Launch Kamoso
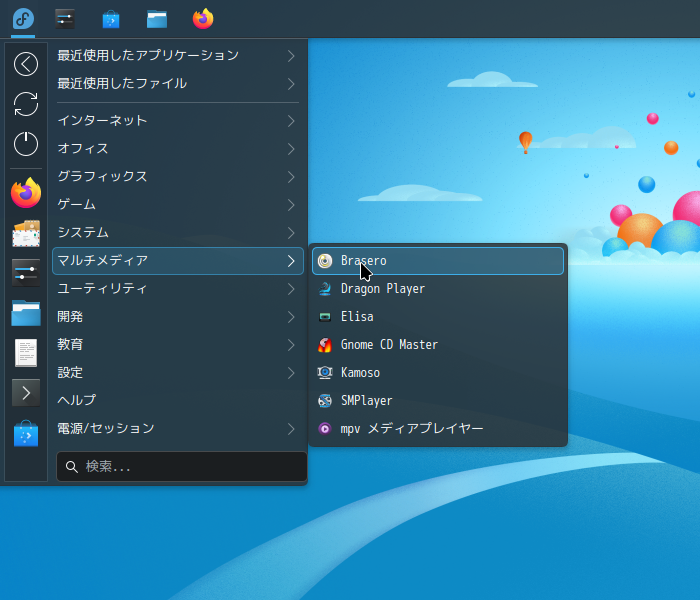 tap(438, 373)
